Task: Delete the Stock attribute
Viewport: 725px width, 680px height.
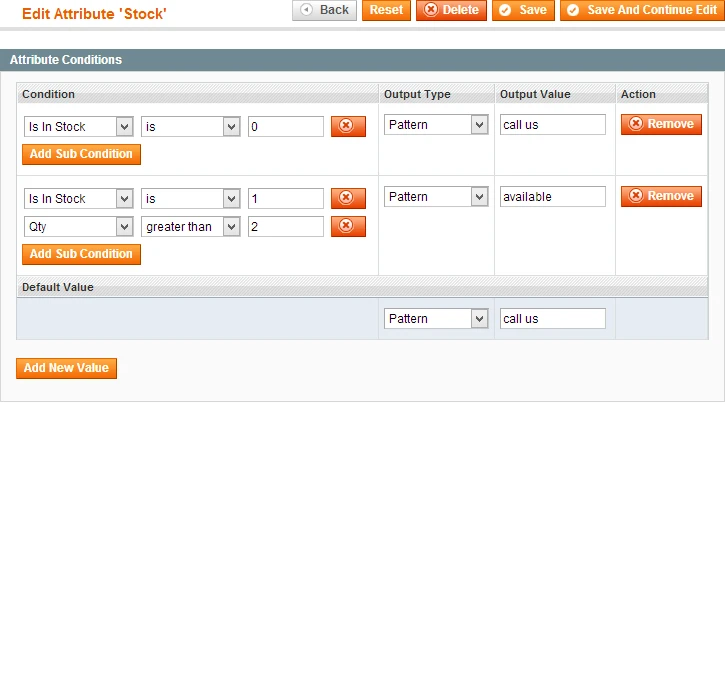Action: [x=451, y=10]
